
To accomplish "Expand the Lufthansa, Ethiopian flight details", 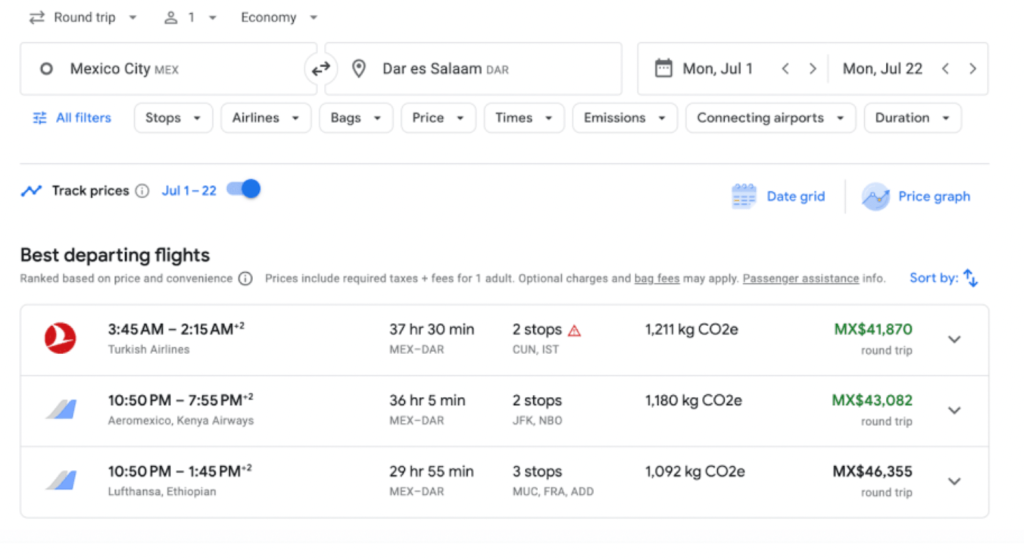I will pos(954,481).
